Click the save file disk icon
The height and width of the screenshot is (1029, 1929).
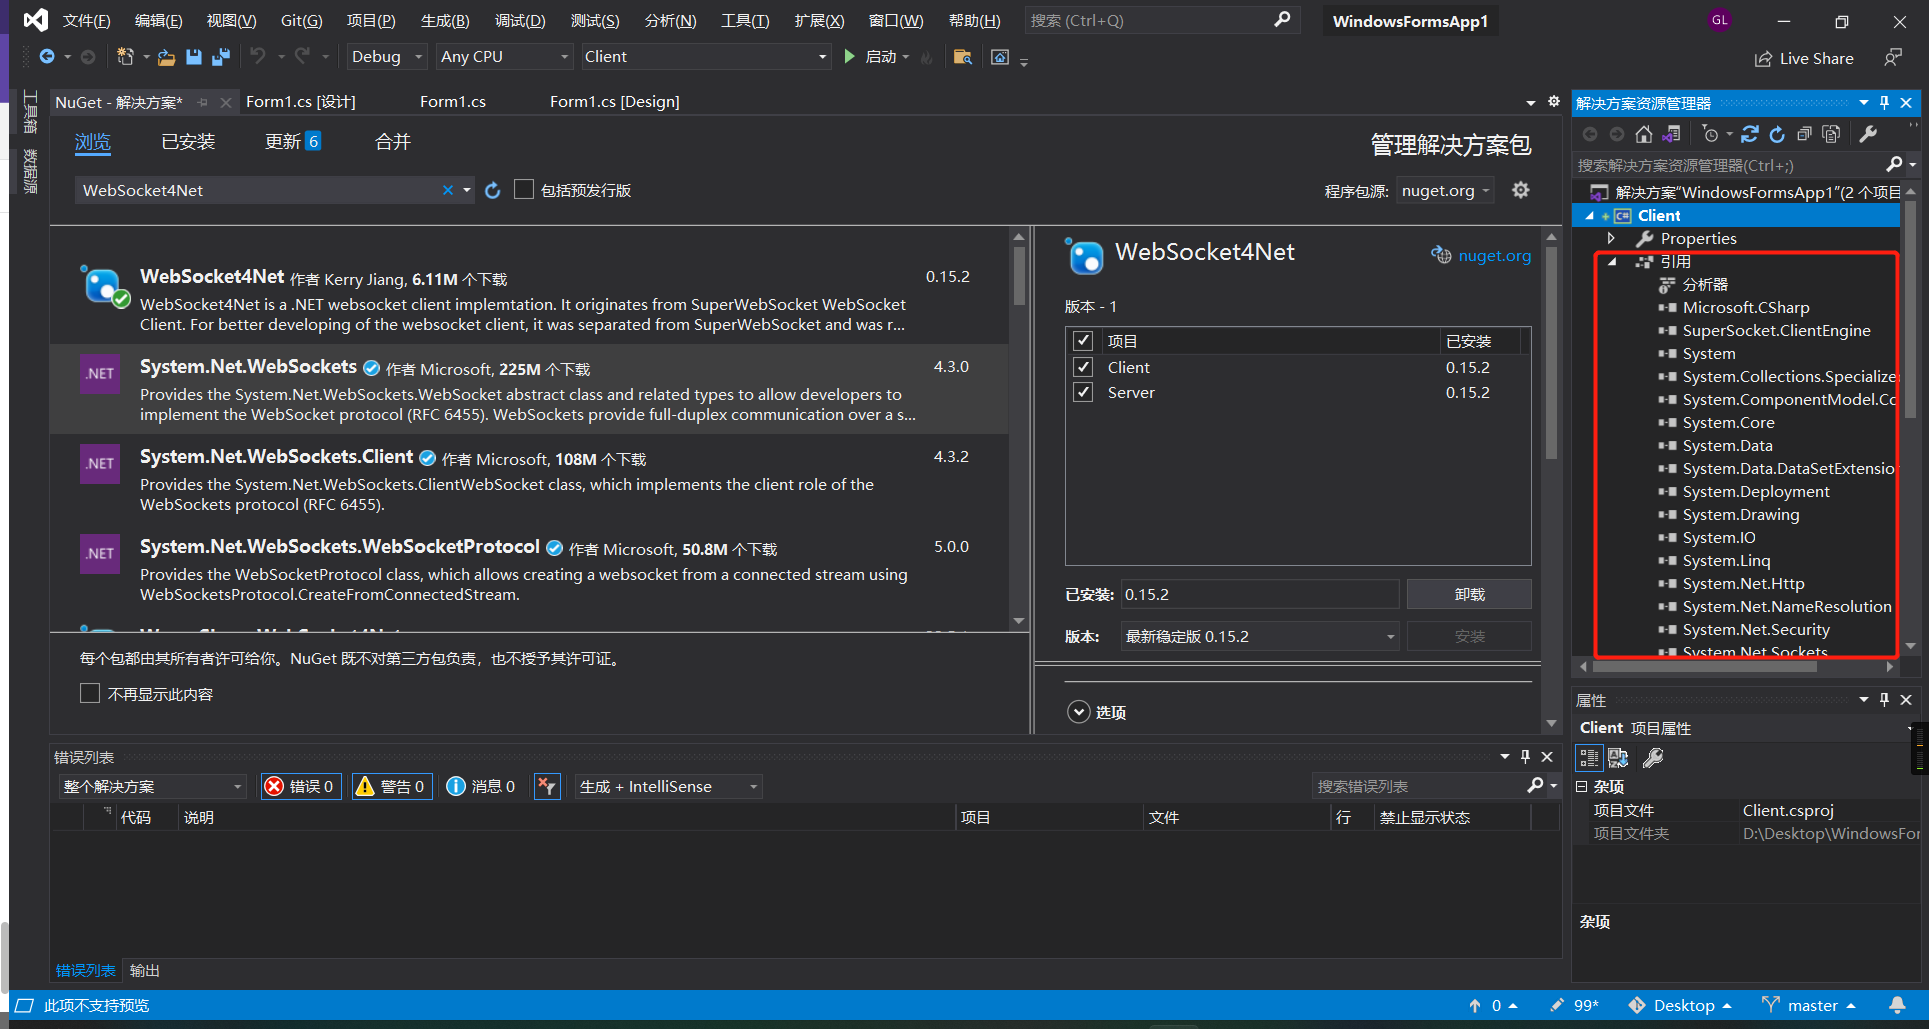tap(194, 57)
